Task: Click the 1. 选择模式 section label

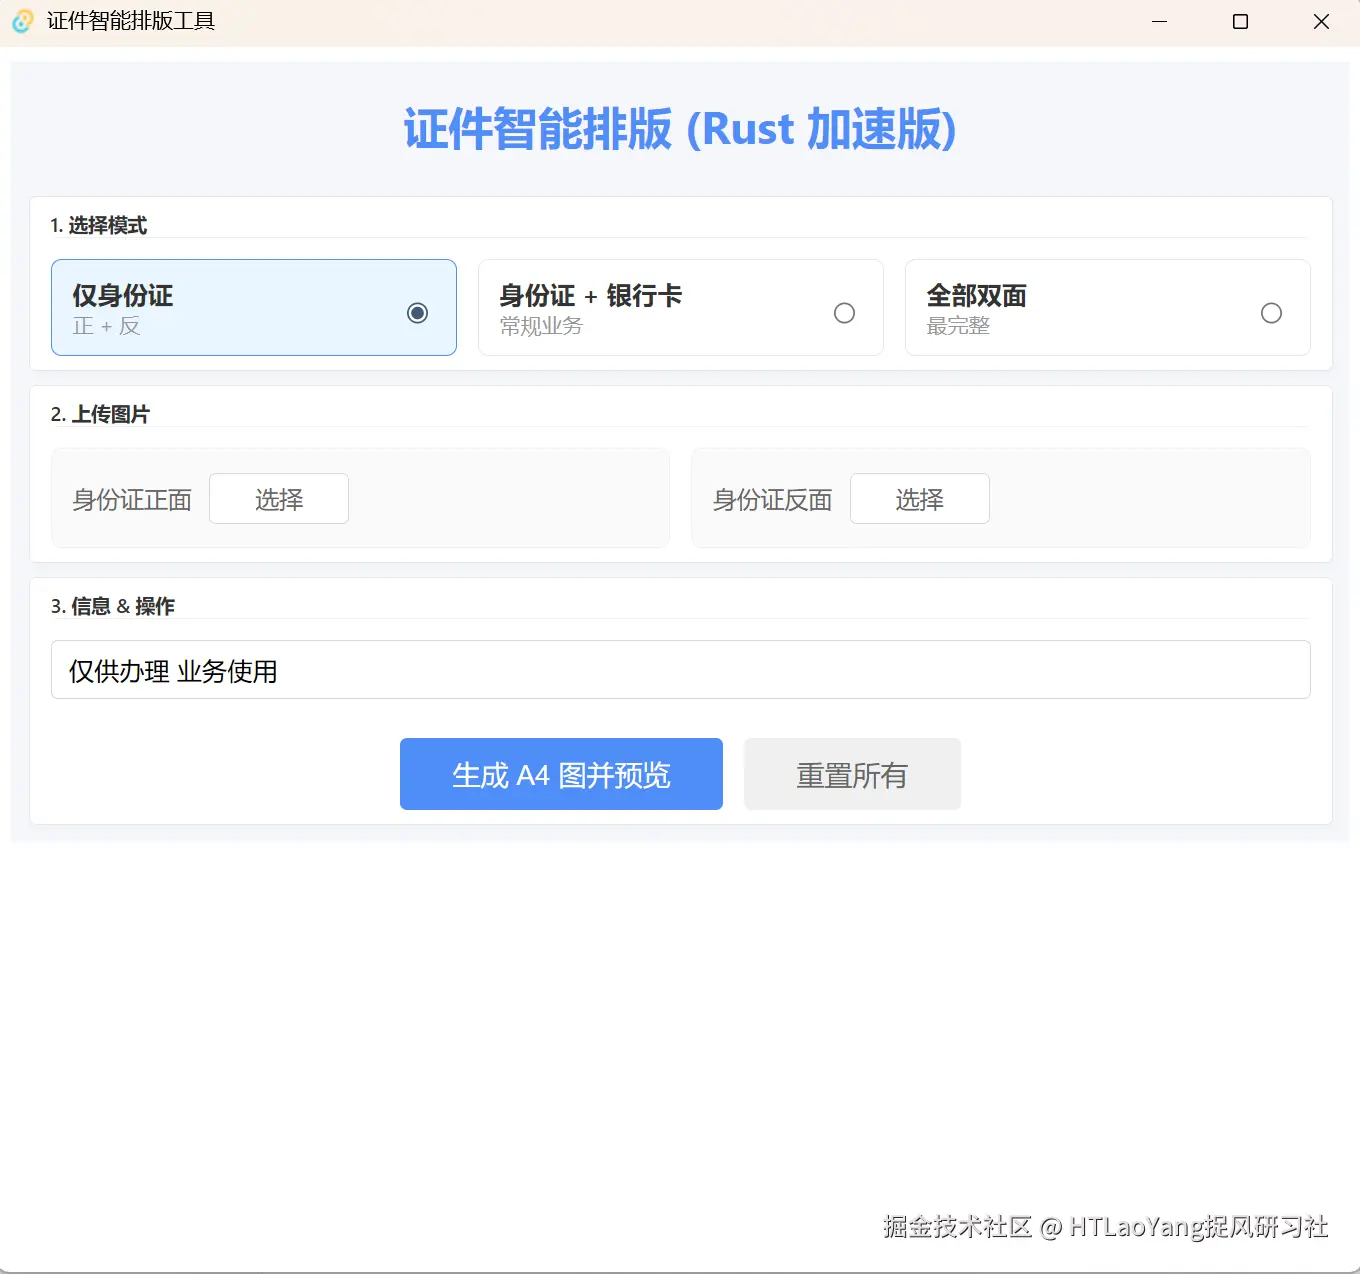Action: (98, 226)
